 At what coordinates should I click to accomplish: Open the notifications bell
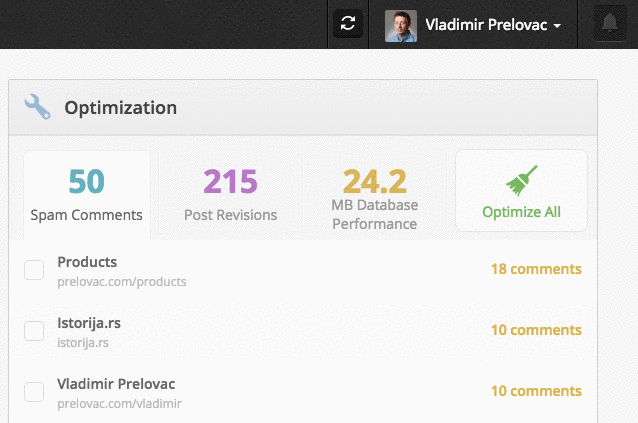point(607,24)
